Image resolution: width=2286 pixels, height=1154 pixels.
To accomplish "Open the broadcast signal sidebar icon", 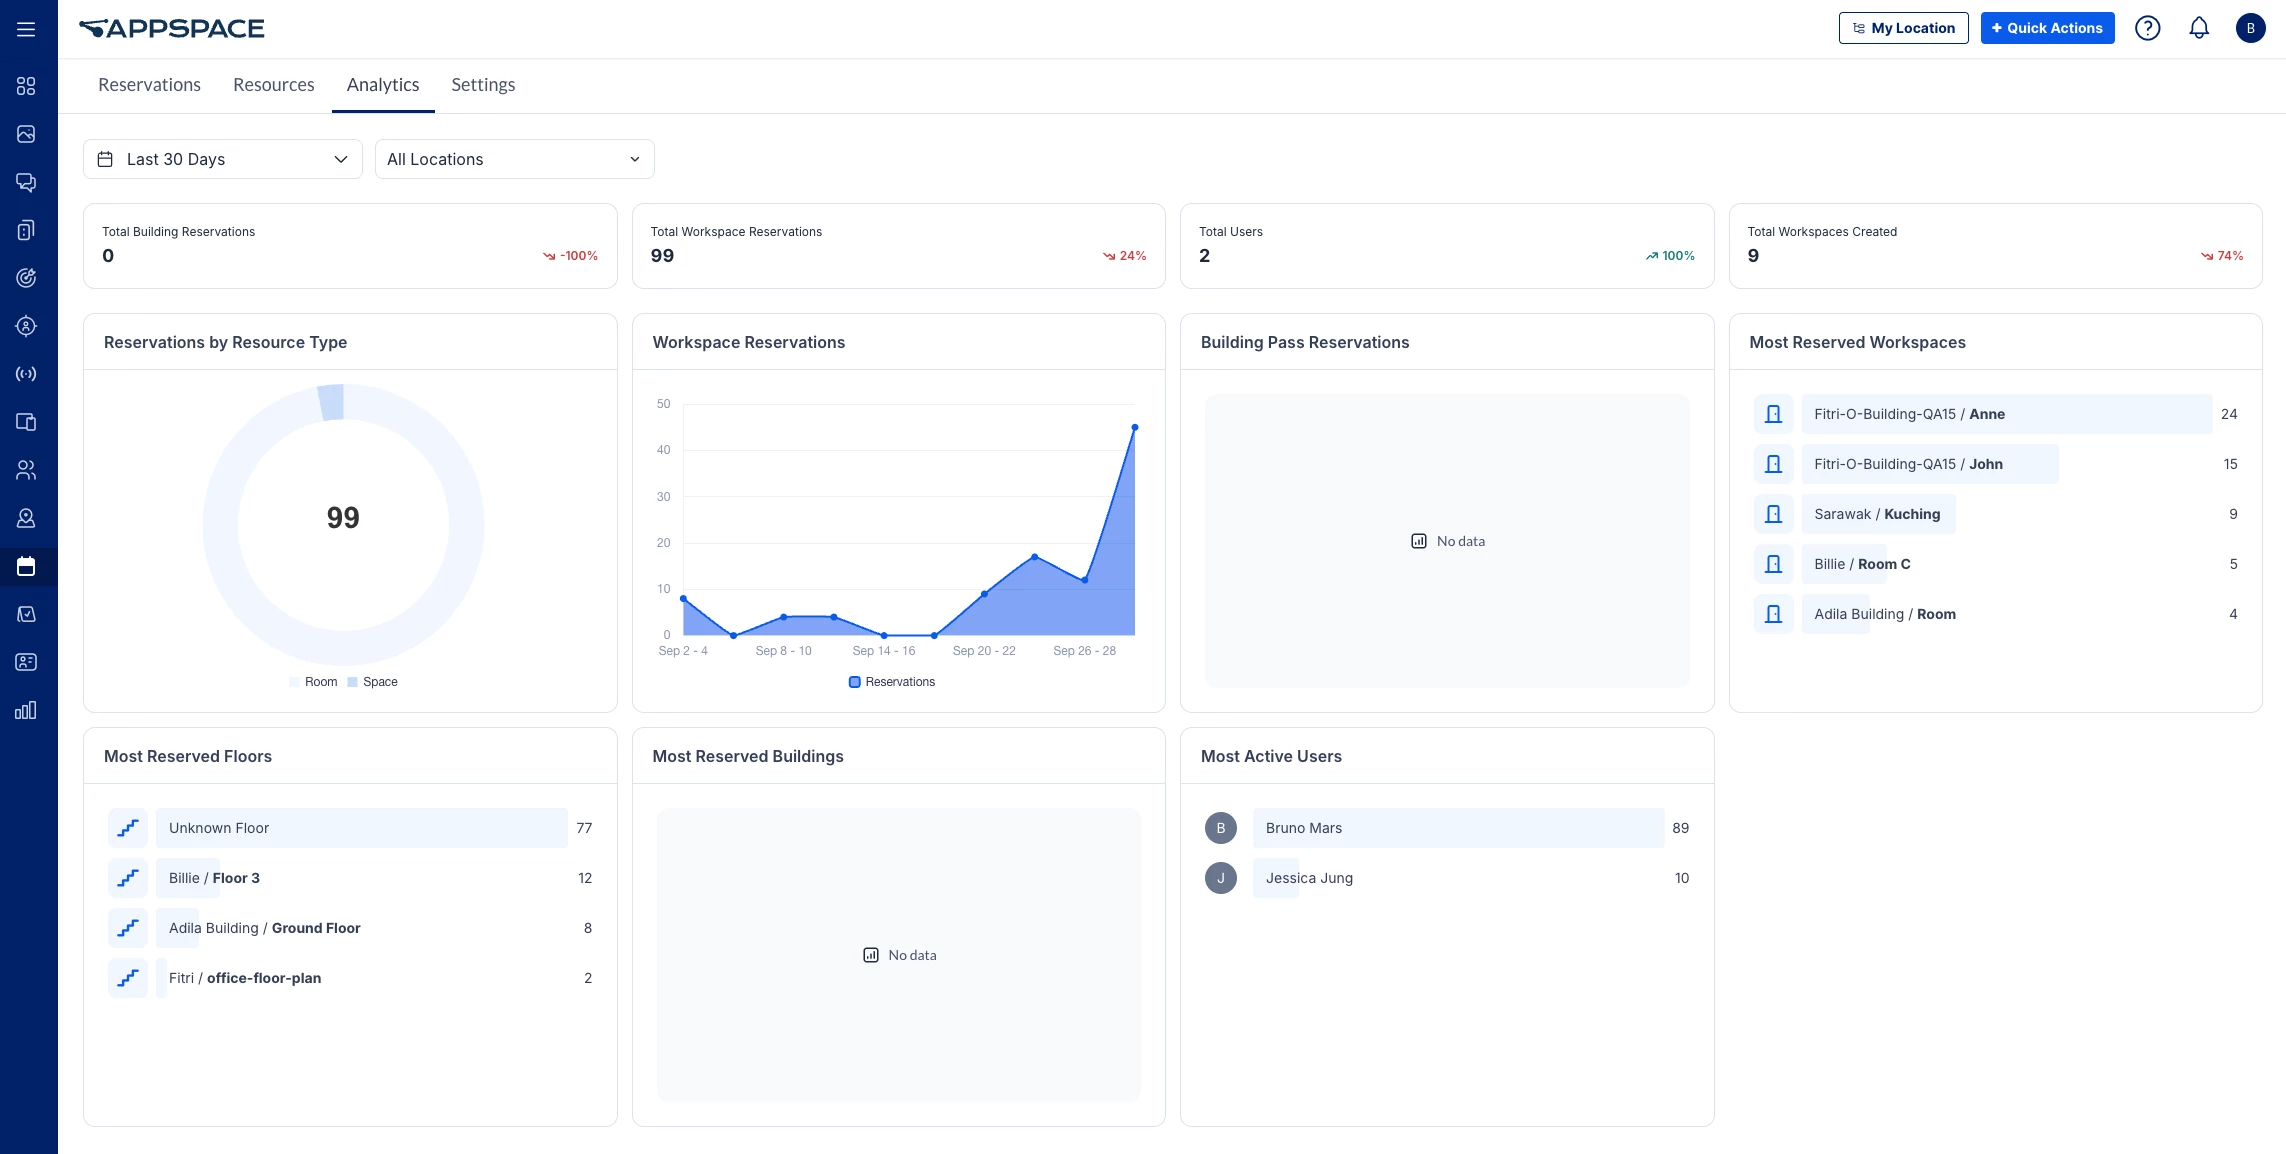I will pyautogui.click(x=26, y=374).
